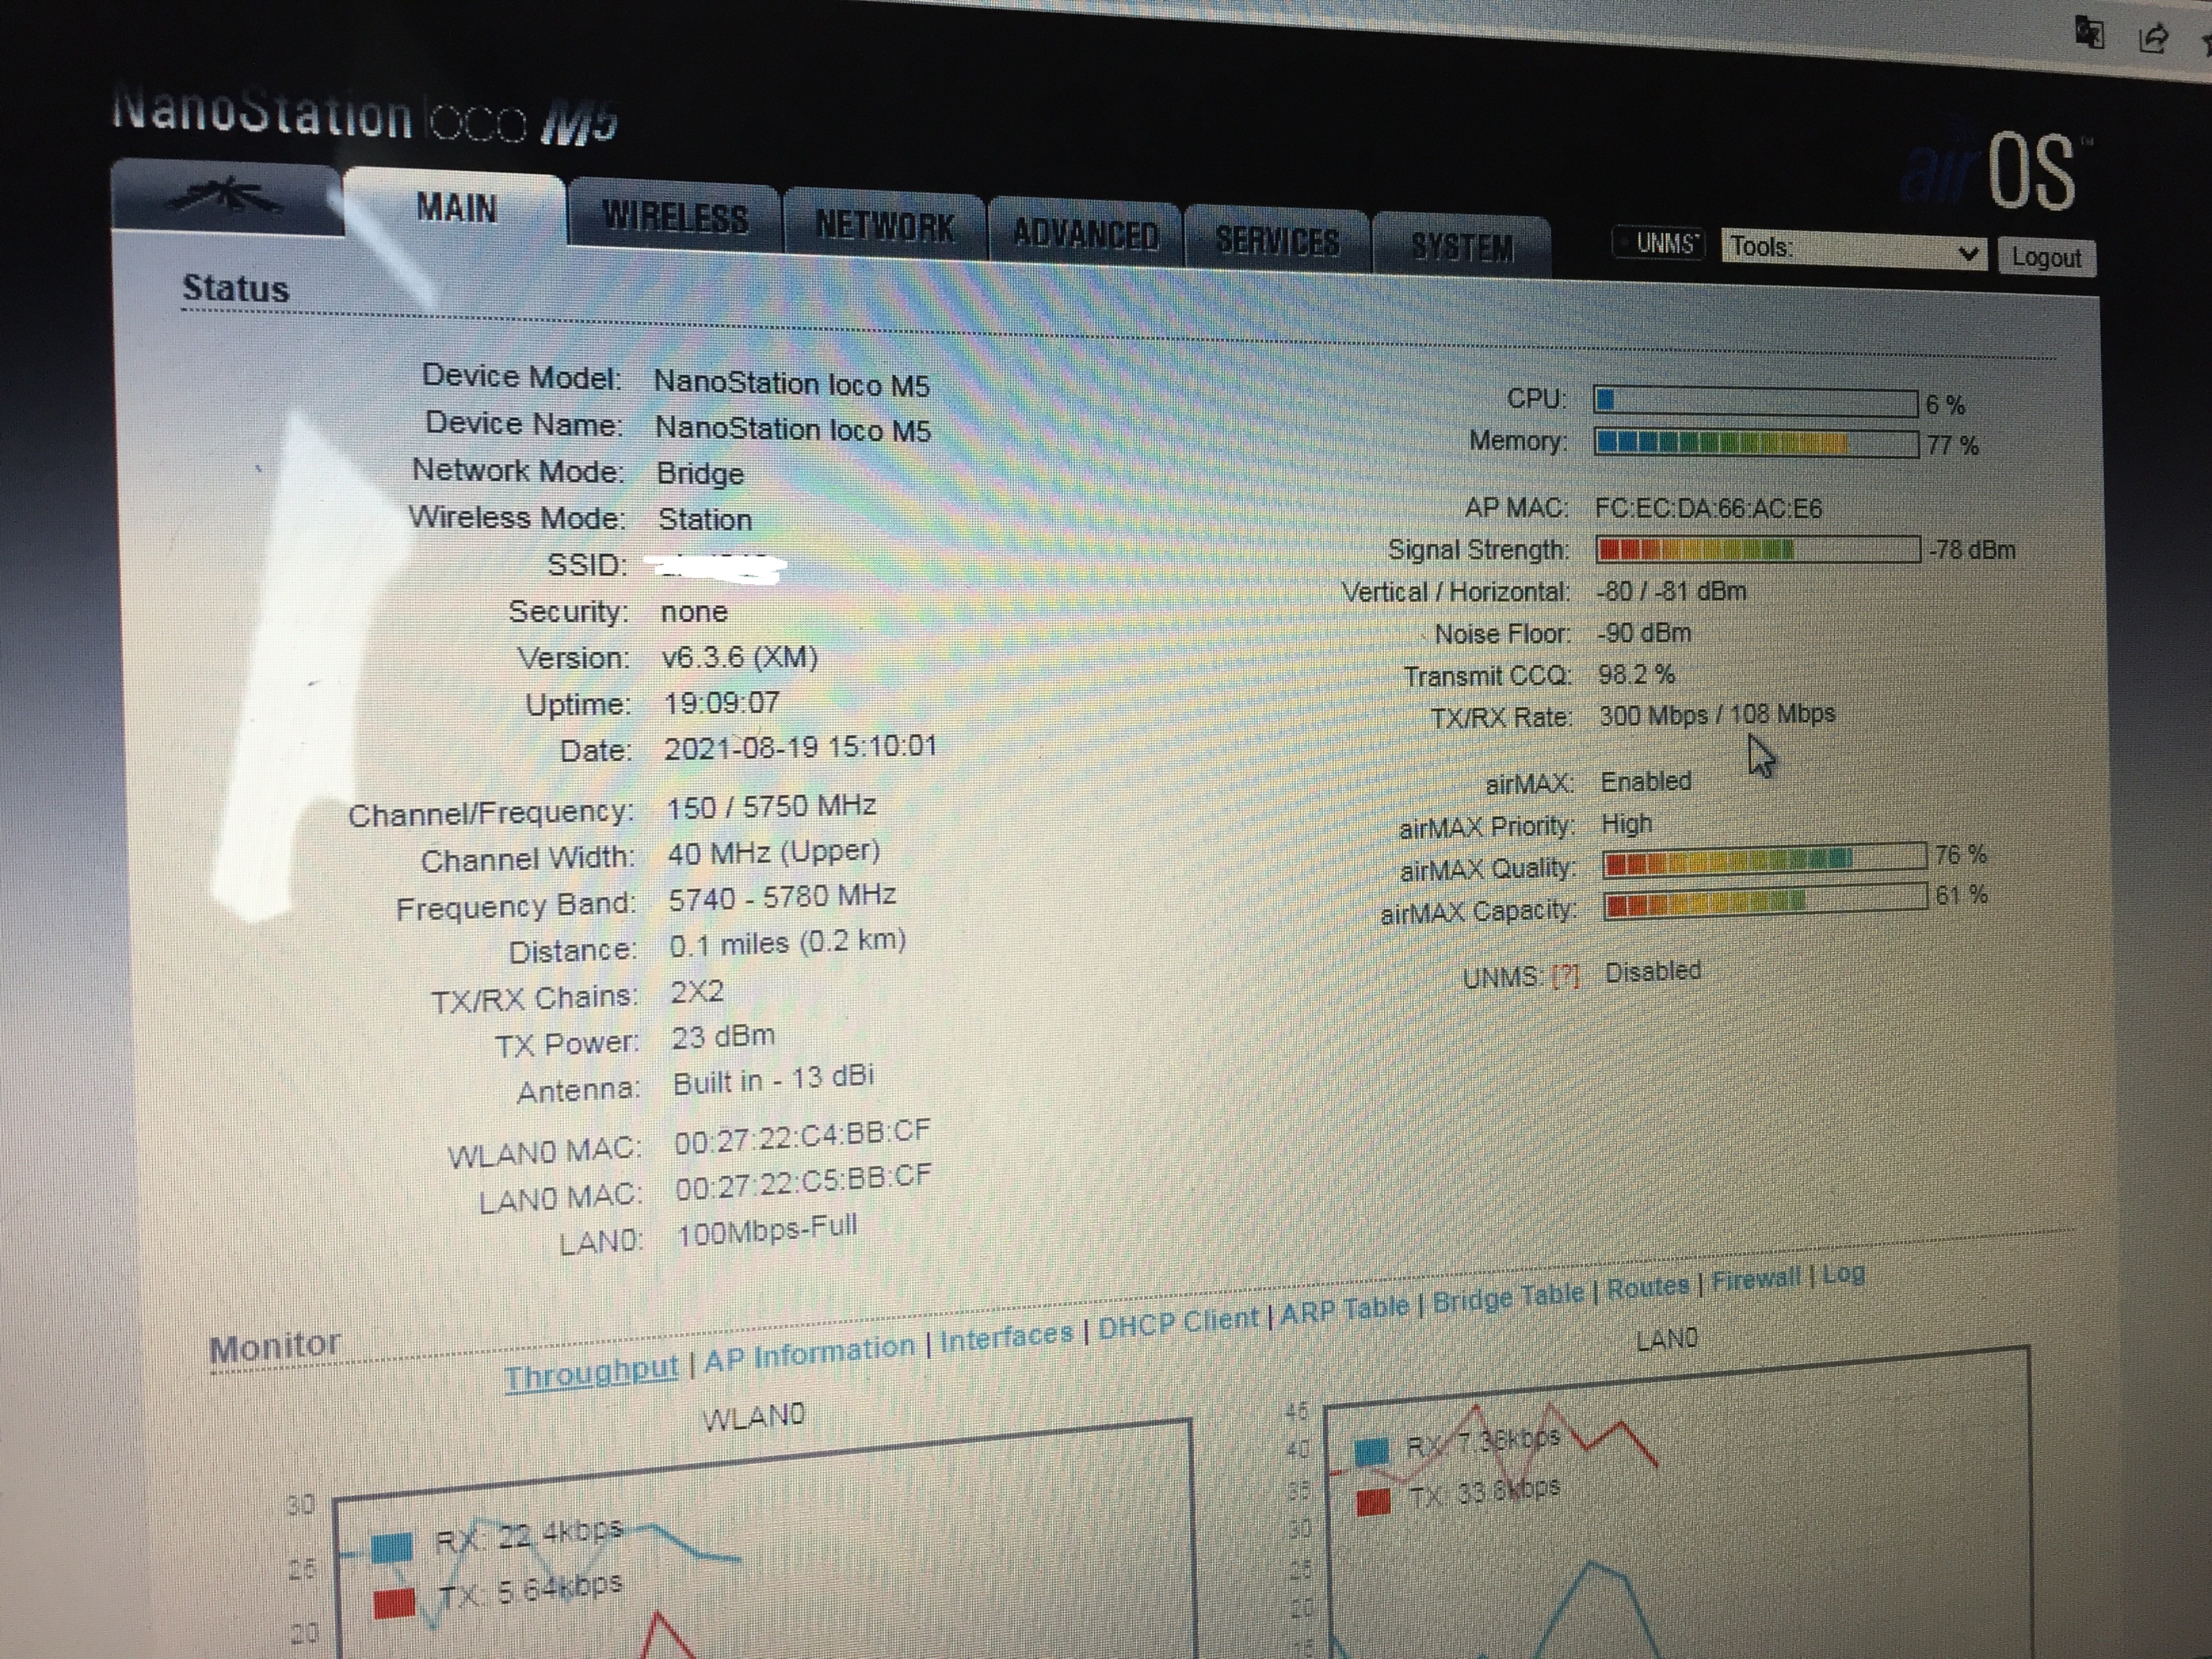Click the AP MAC value FC:EC:DA:66:AC:E6

1708,508
